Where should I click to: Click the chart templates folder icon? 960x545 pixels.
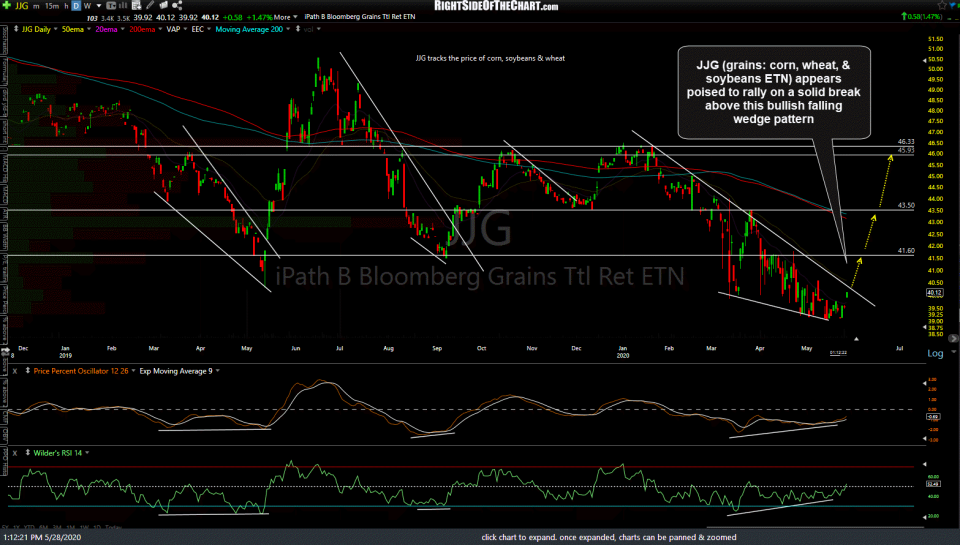click(x=163, y=6)
